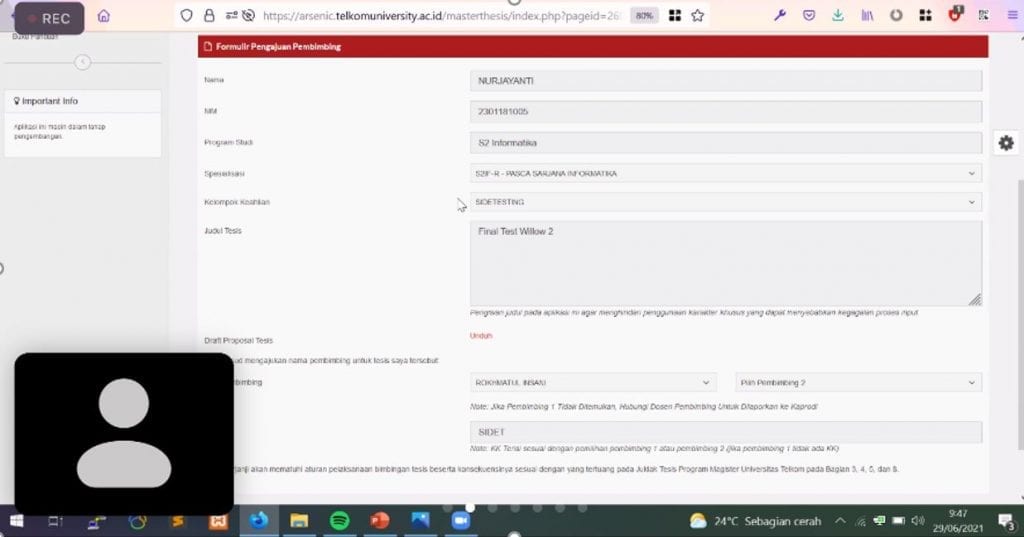Click the Unduh draft proposal link
Viewport: 1024px width, 537px height.
[481, 336]
